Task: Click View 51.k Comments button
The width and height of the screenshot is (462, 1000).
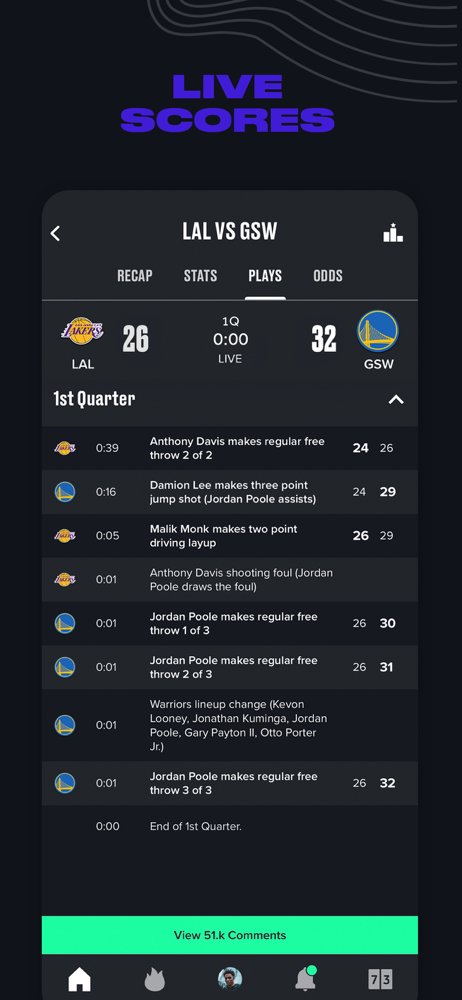Action: 230,935
